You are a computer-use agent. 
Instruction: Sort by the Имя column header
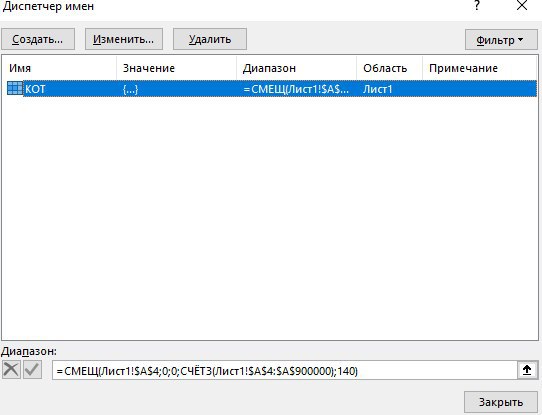[59, 68]
